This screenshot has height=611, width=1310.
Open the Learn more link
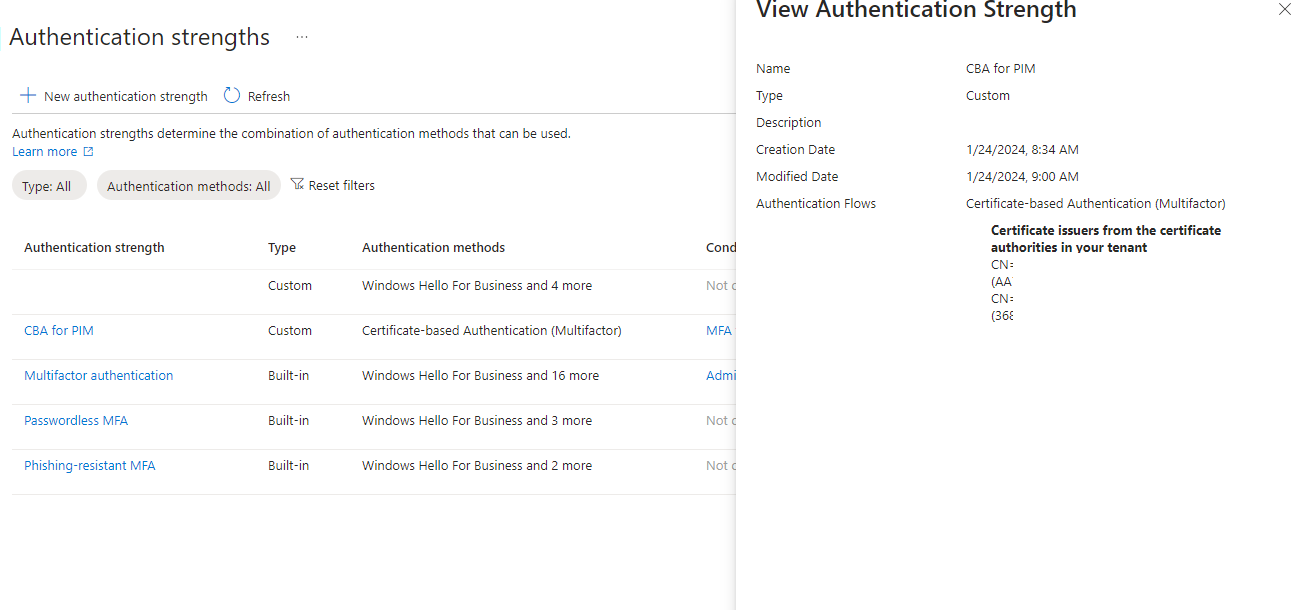(44, 152)
